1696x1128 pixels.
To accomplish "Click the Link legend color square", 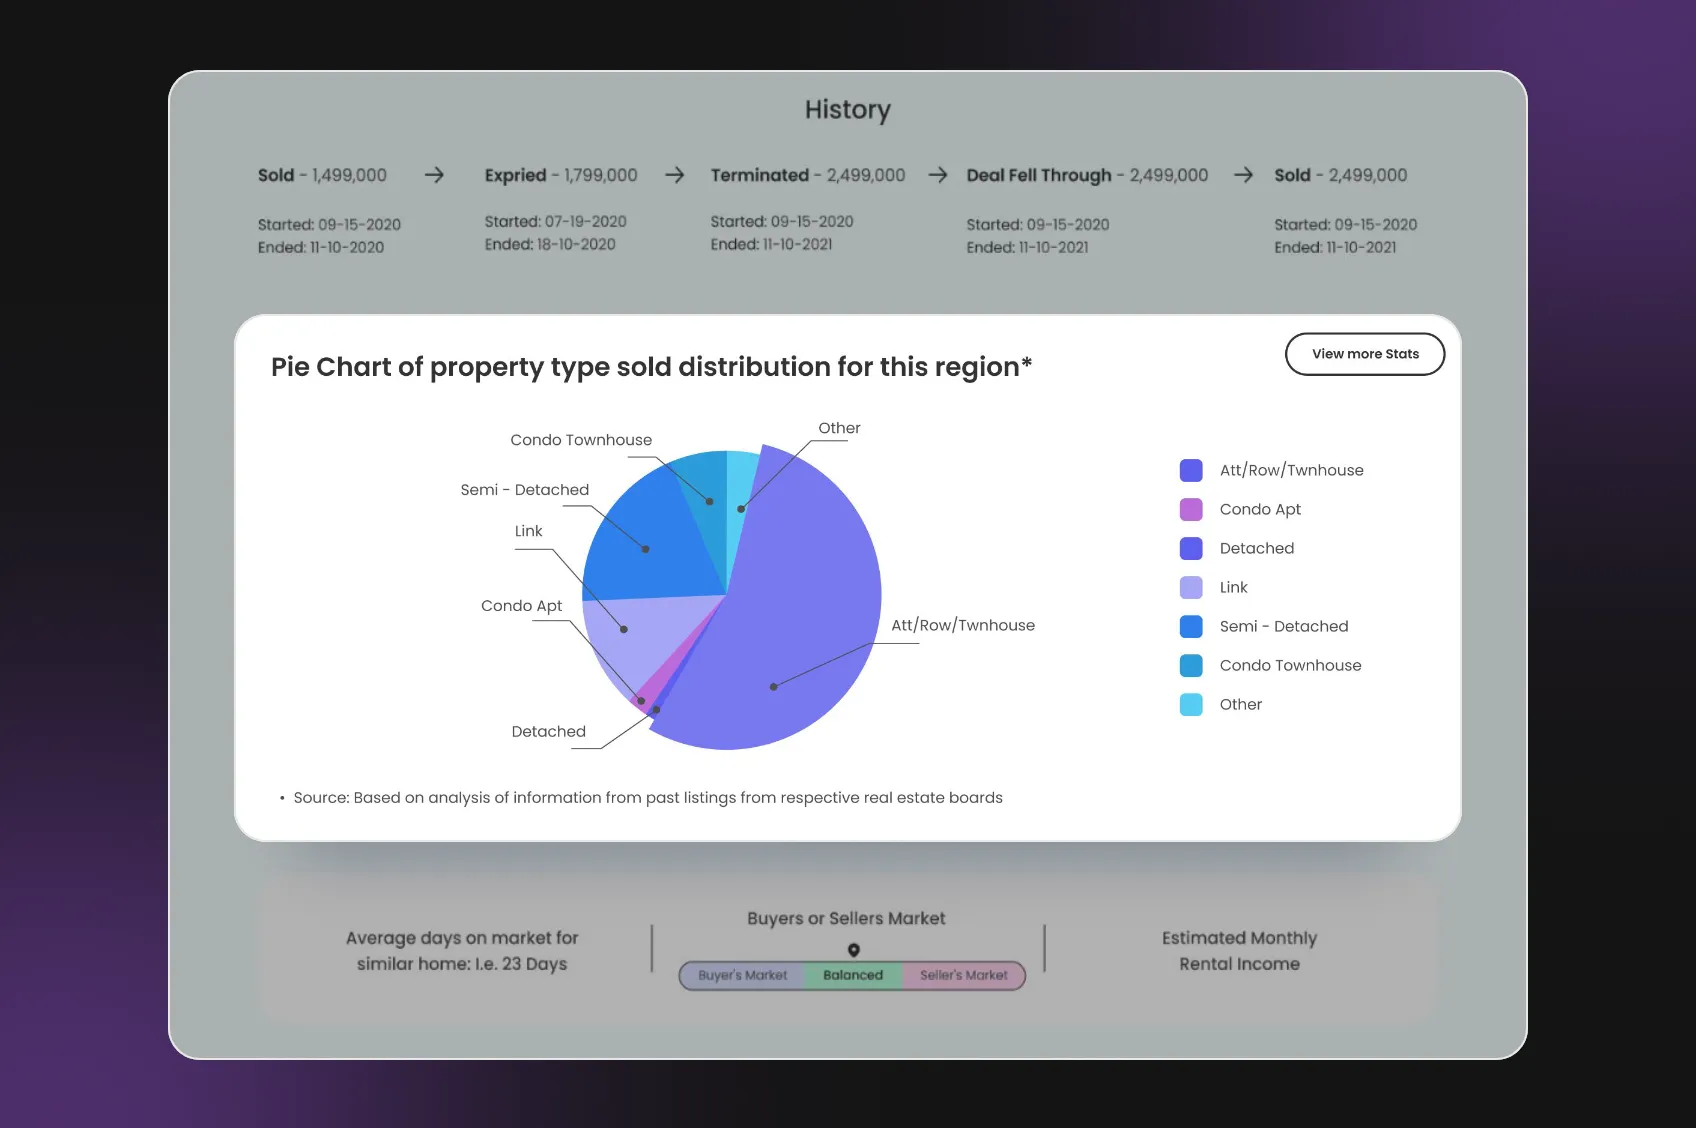I will pyautogui.click(x=1191, y=587).
